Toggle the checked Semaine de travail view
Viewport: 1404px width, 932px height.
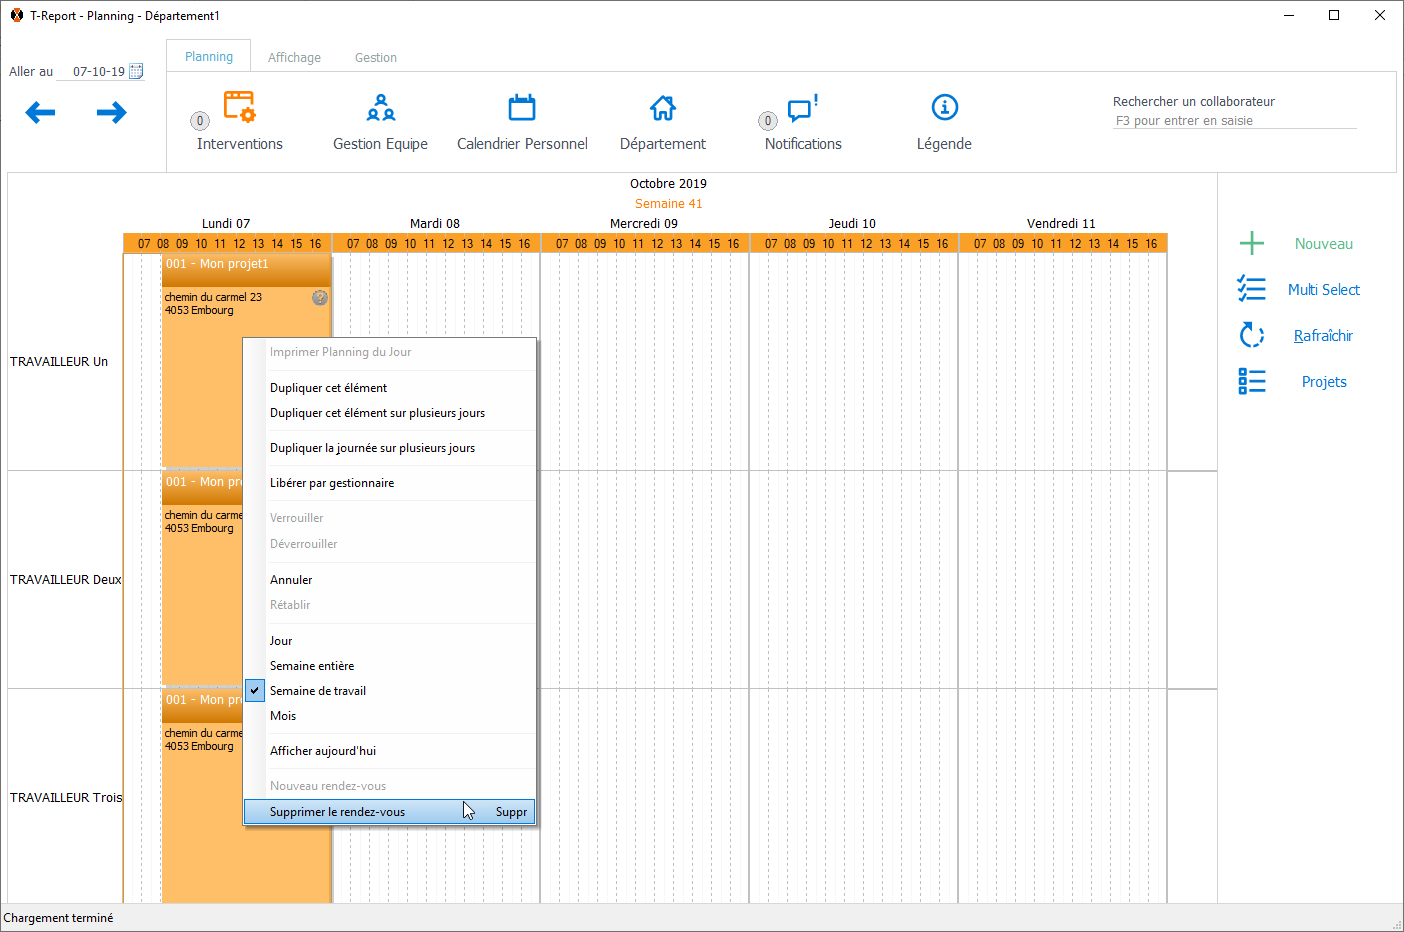pos(318,691)
